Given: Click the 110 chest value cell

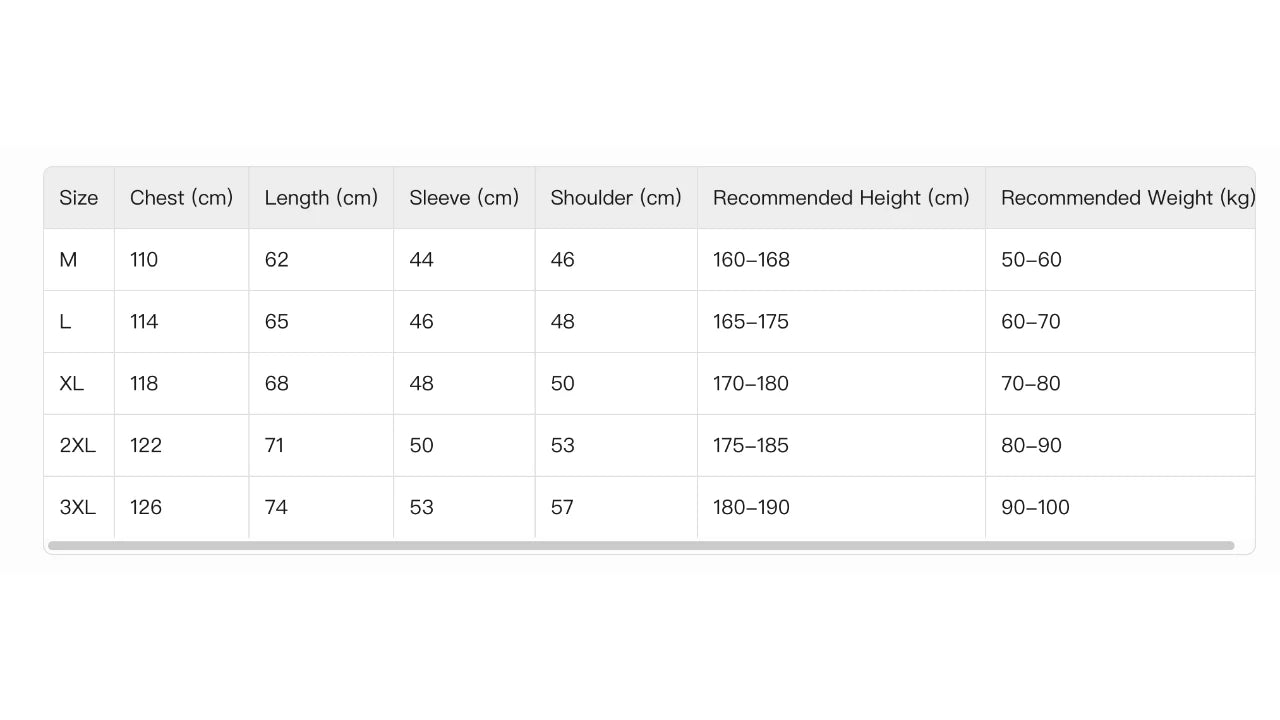Looking at the screenshot, I should (x=144, y=260).
